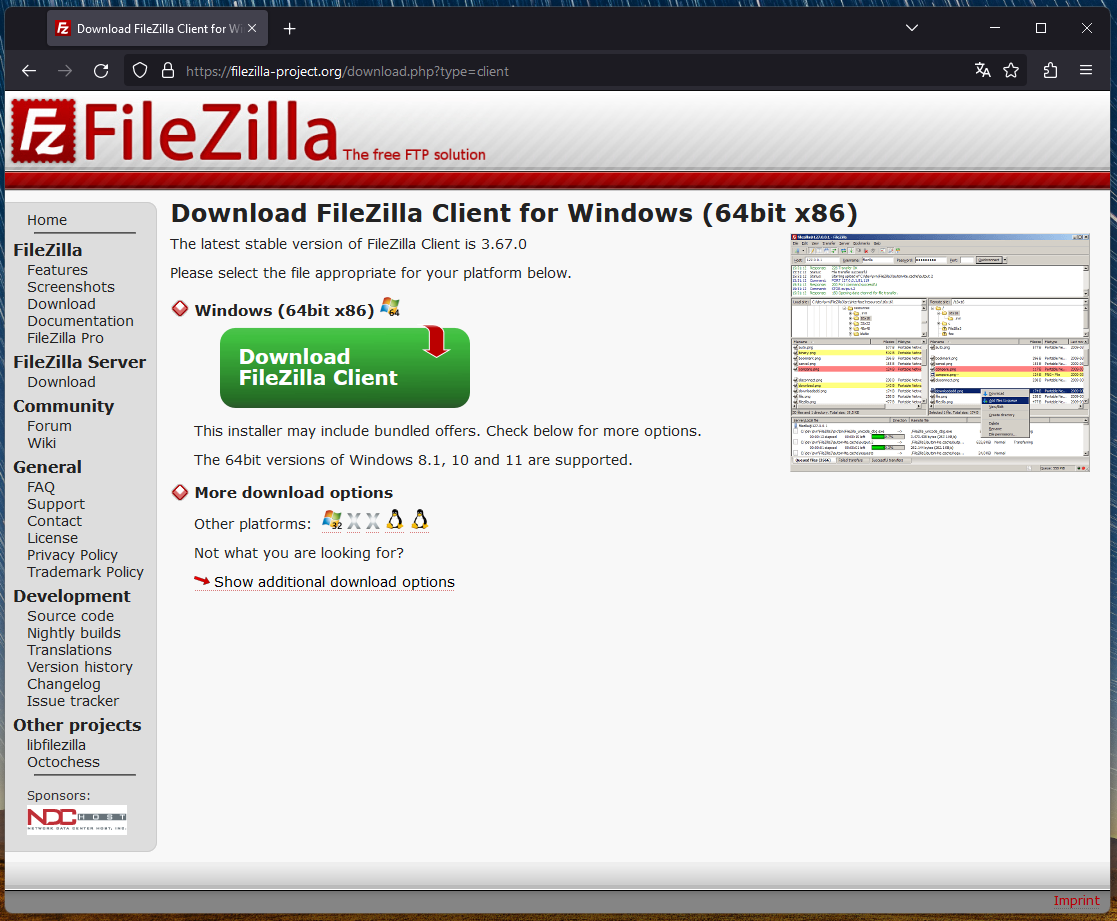Image resolution: width=1117 pixels, height=921 pixels.
Task: Open the Support link
Action: coord(56,504)
